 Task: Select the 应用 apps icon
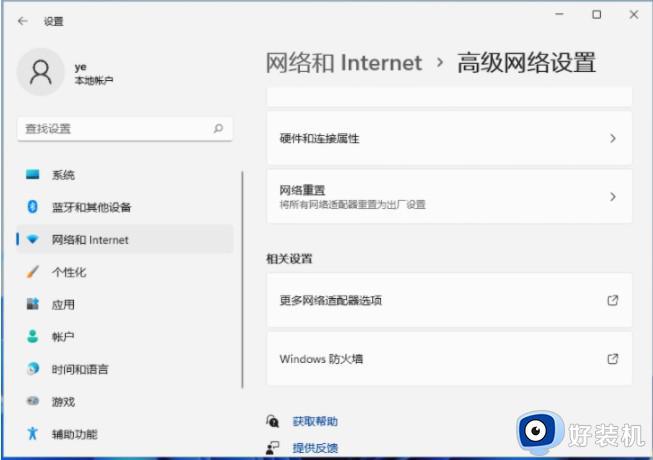[32, 304]
